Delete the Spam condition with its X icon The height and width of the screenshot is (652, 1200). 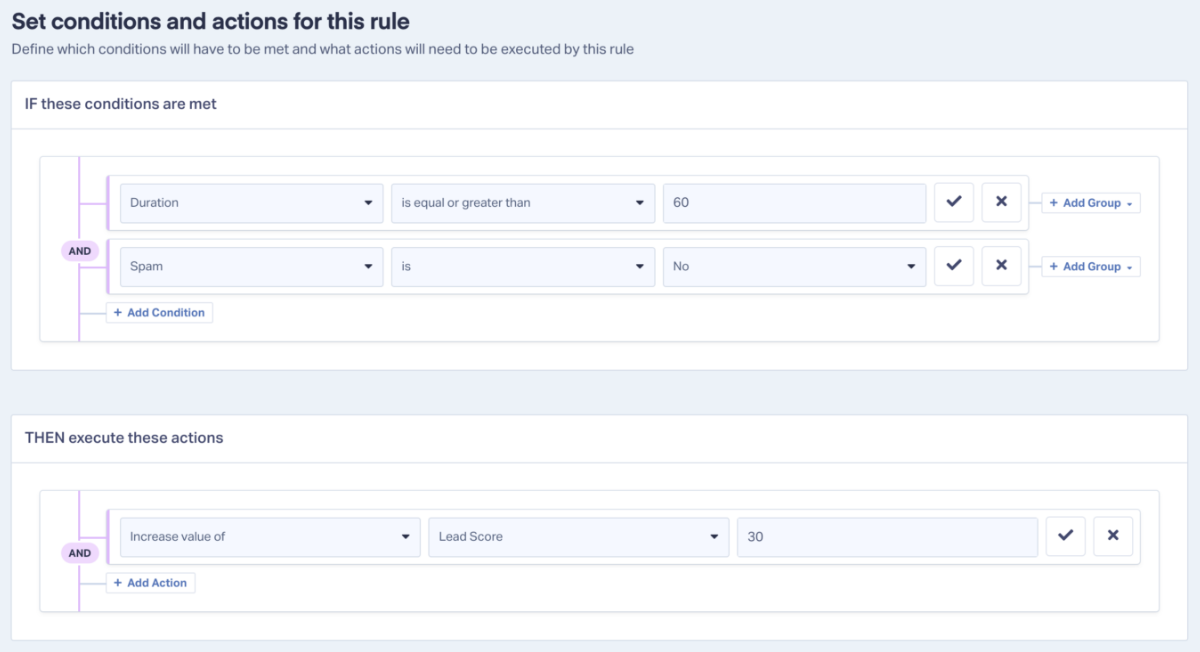[1001, 266]
